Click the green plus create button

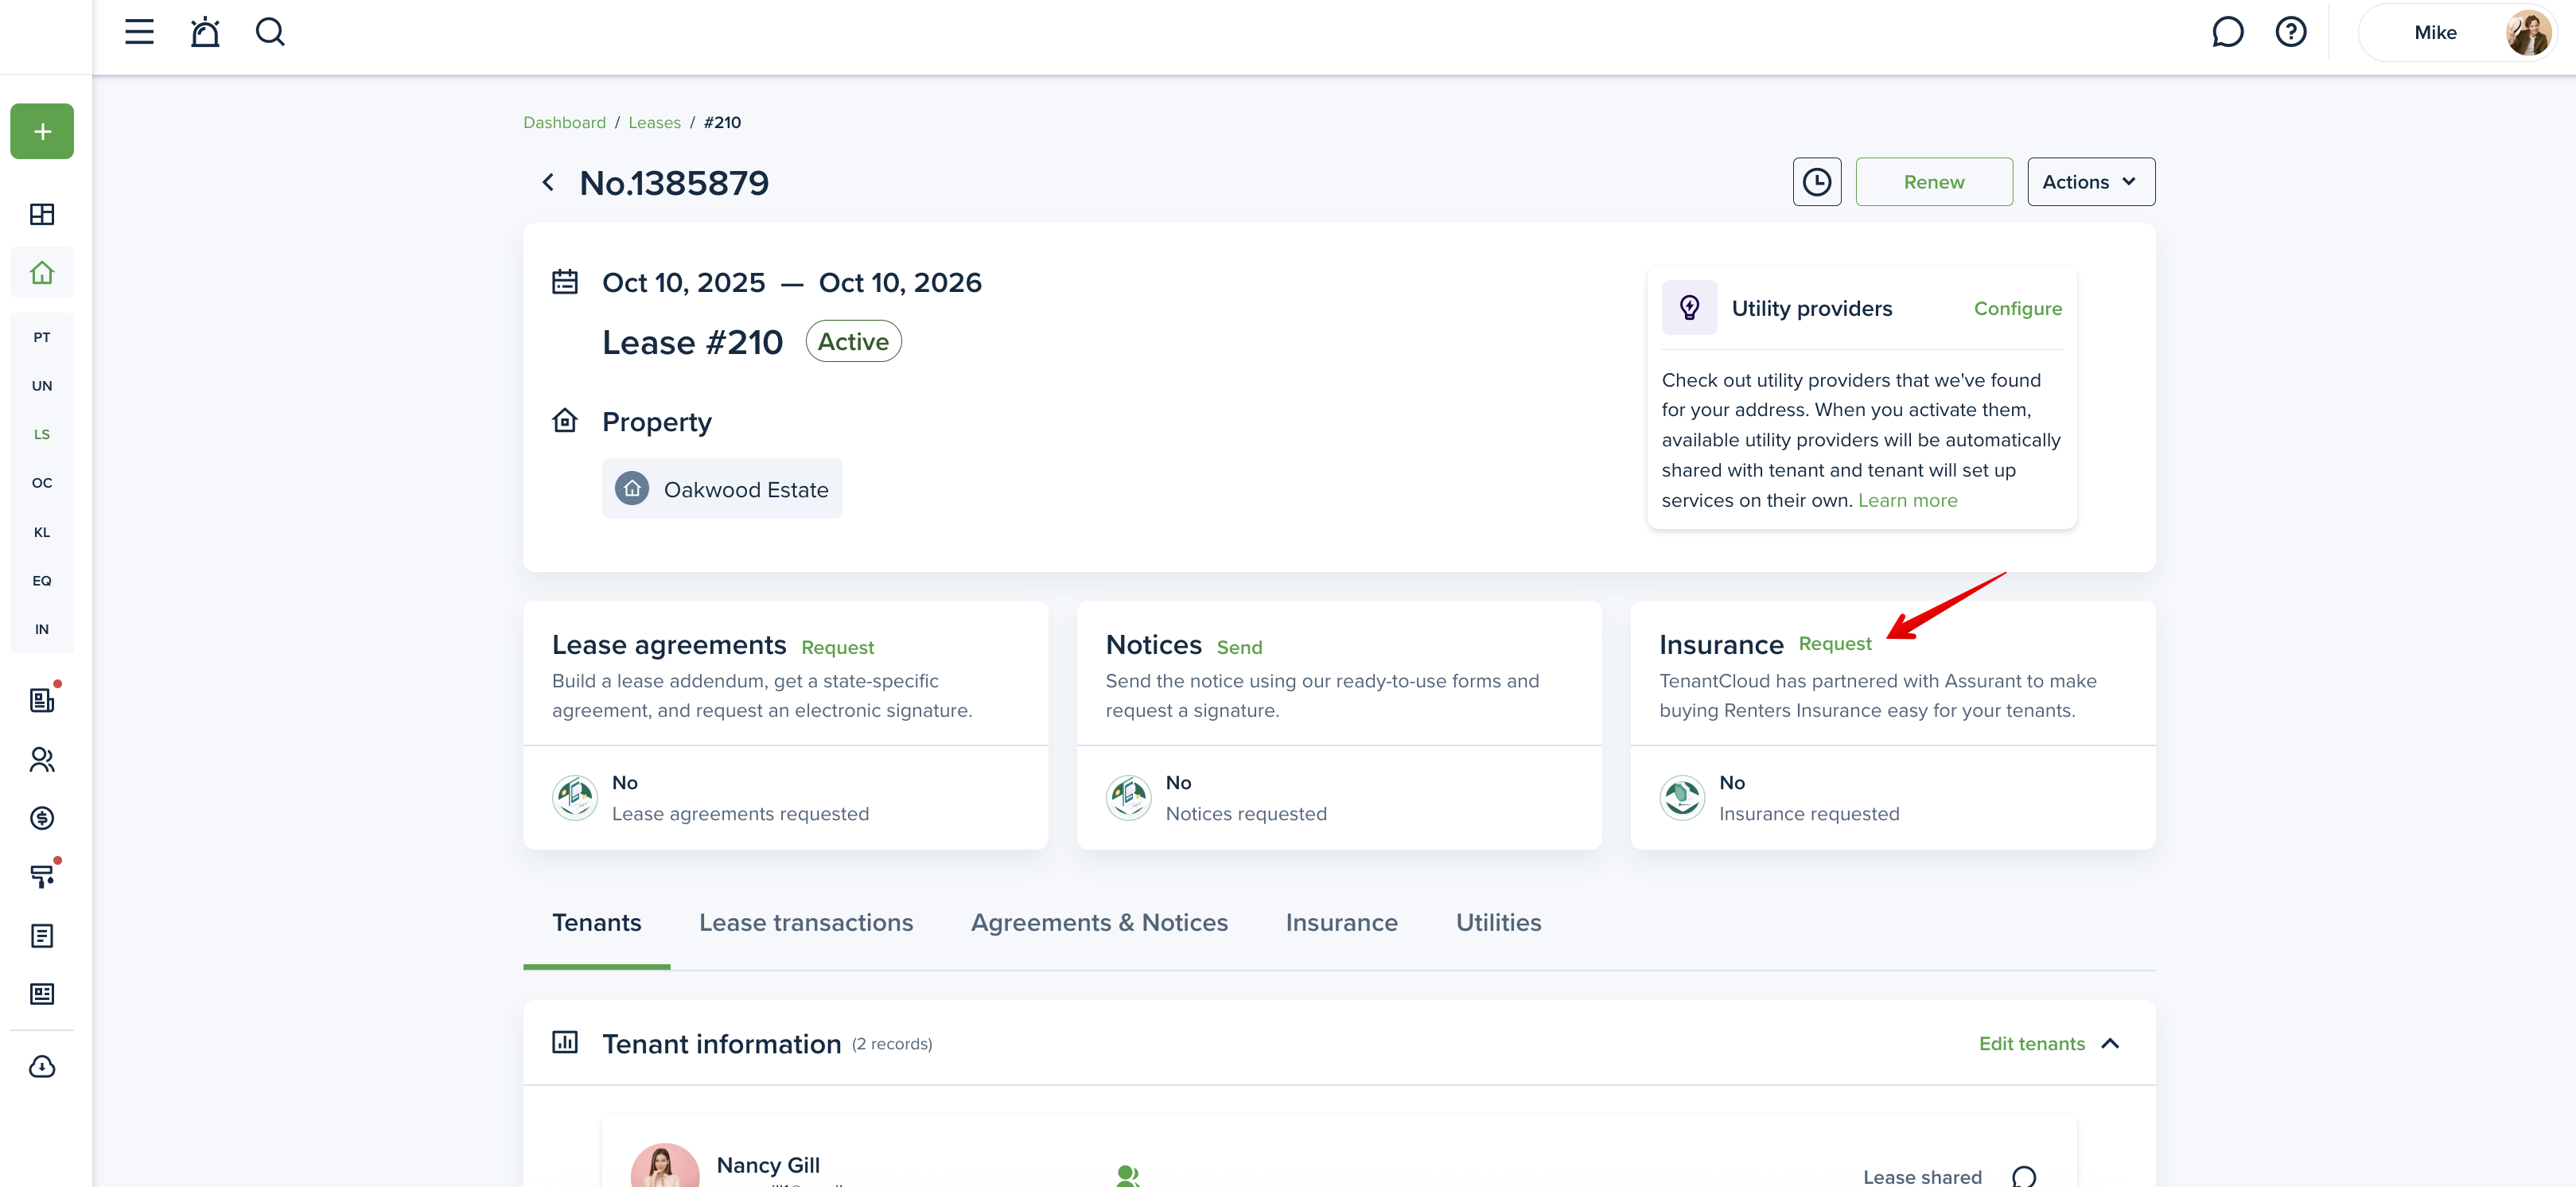(42, 131)
